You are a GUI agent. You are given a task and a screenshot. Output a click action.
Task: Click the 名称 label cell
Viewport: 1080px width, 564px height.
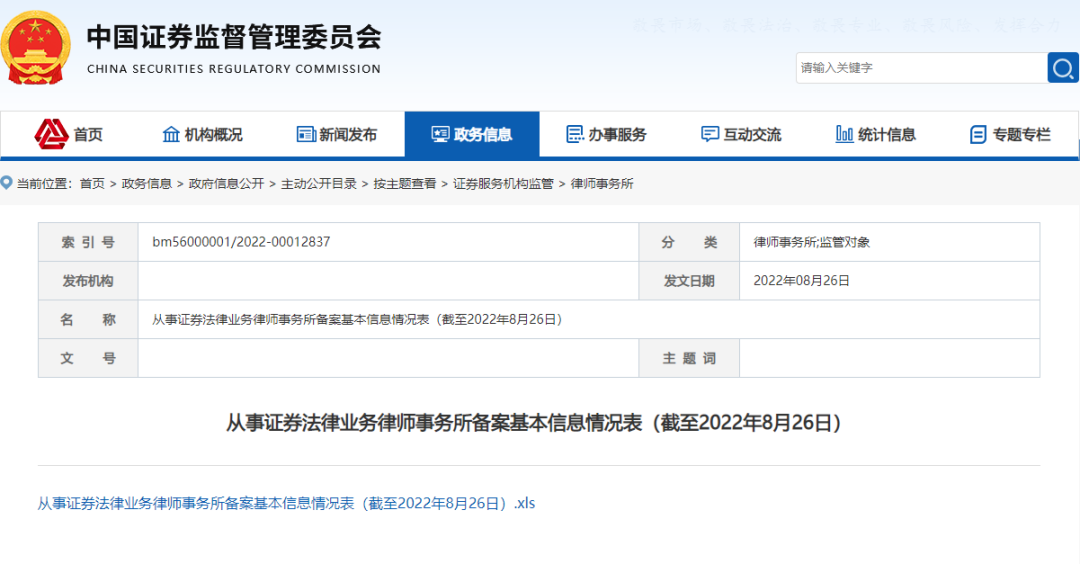click(x=88, y=320)
